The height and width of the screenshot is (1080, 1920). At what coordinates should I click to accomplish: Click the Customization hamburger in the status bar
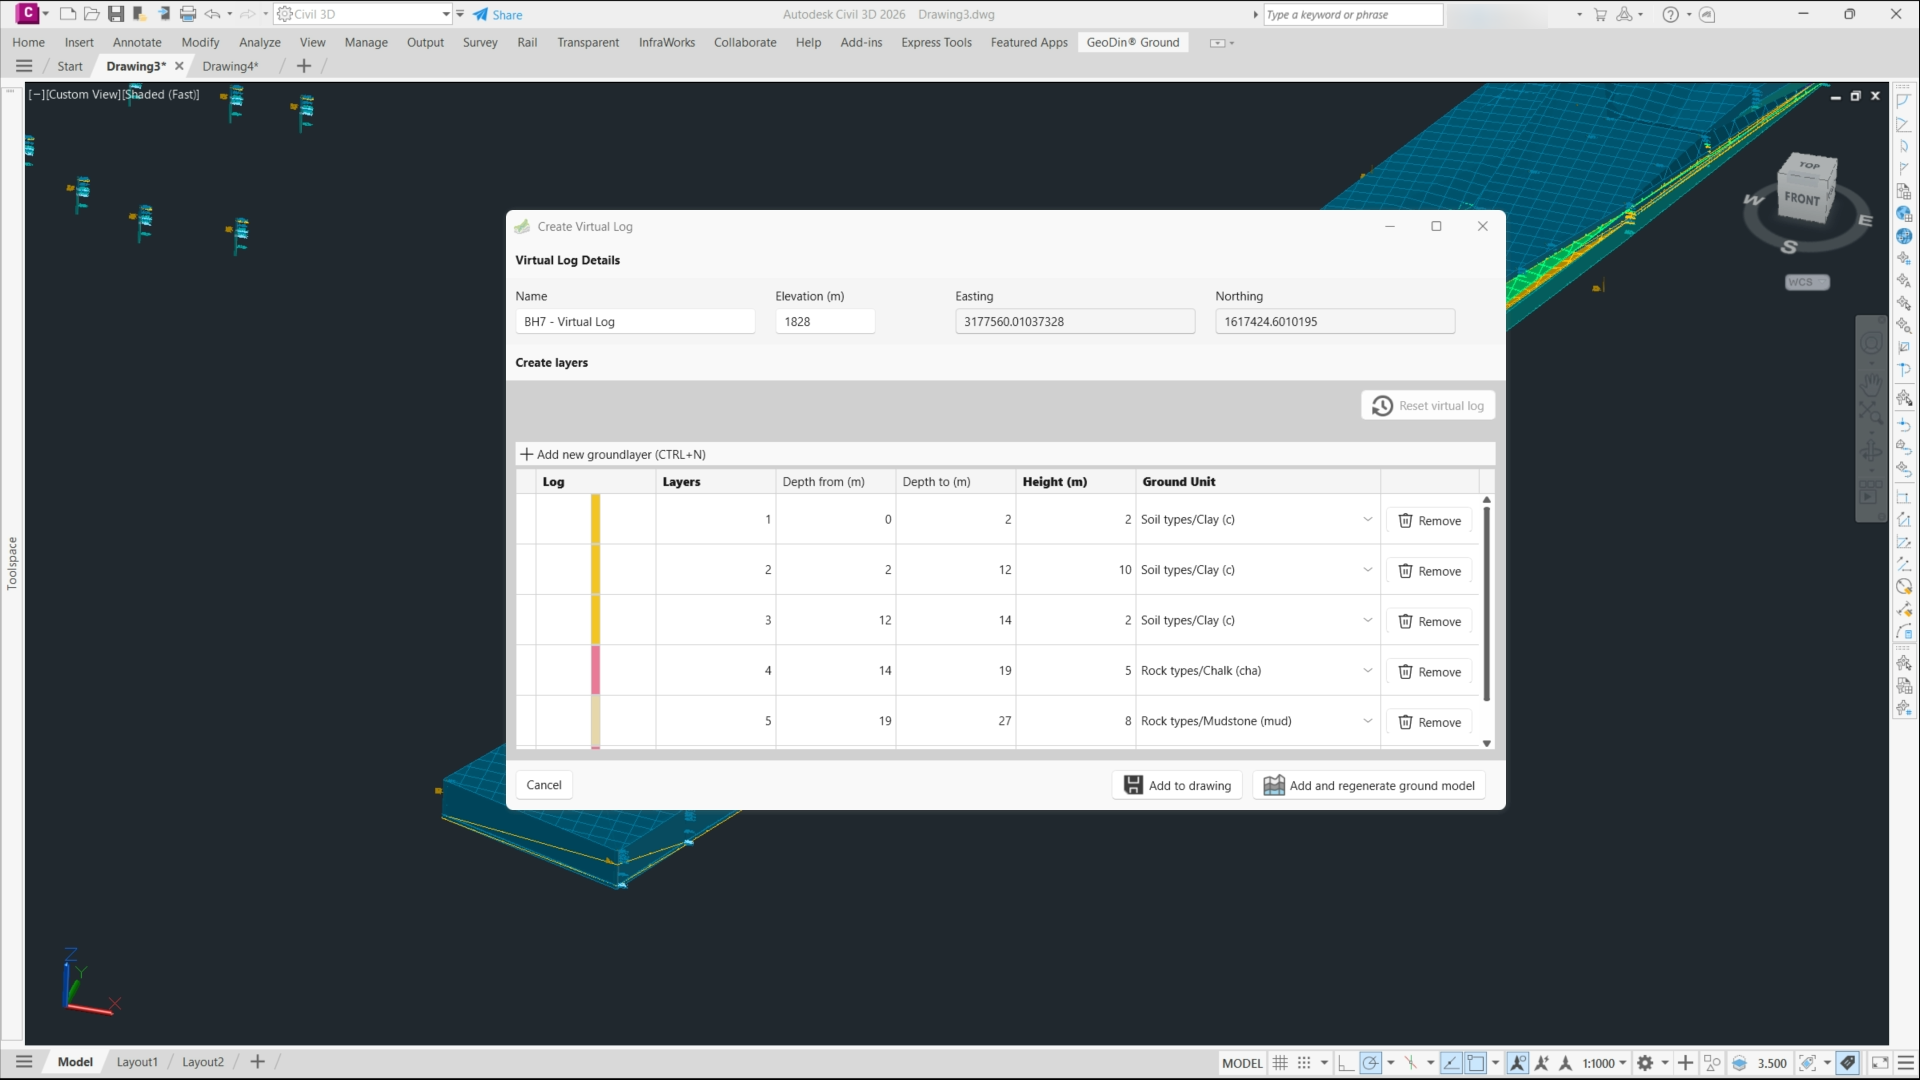click(1905, 1063)
